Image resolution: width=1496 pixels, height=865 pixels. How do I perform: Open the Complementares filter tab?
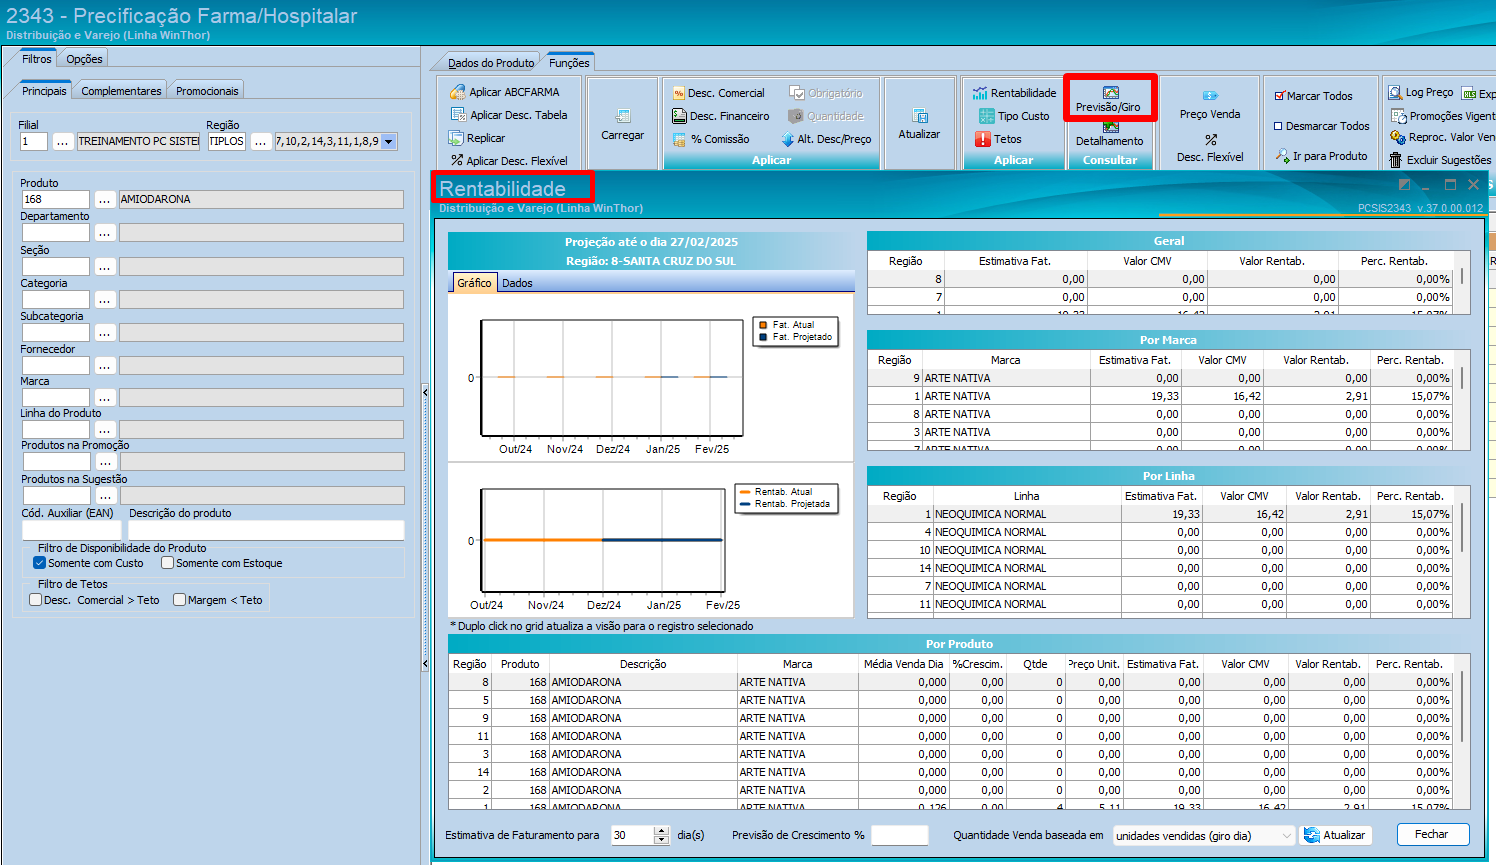(121, 91)
